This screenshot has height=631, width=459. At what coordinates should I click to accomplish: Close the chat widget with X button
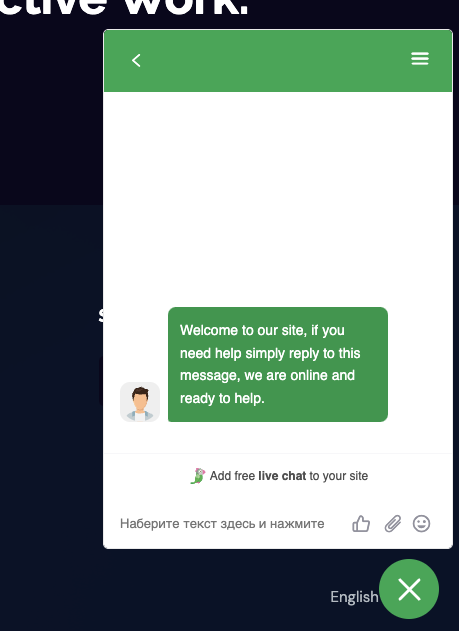coord(409,589)
